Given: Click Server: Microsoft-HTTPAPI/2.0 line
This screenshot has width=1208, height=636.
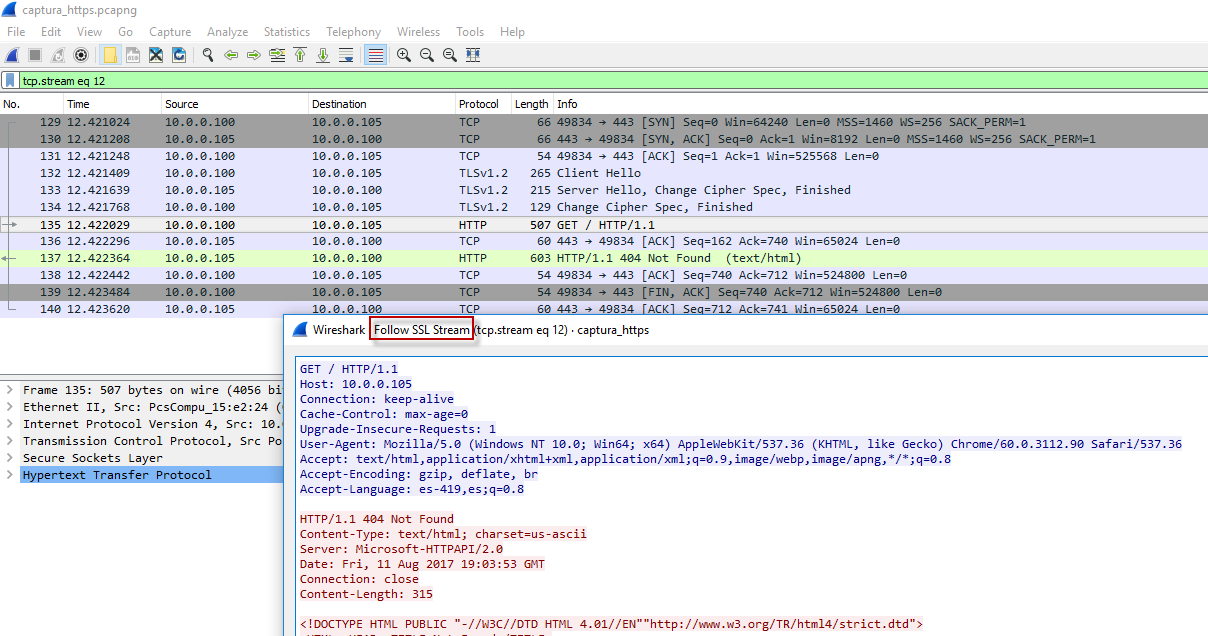Looking at the screenshot, I should pos(402,549).
